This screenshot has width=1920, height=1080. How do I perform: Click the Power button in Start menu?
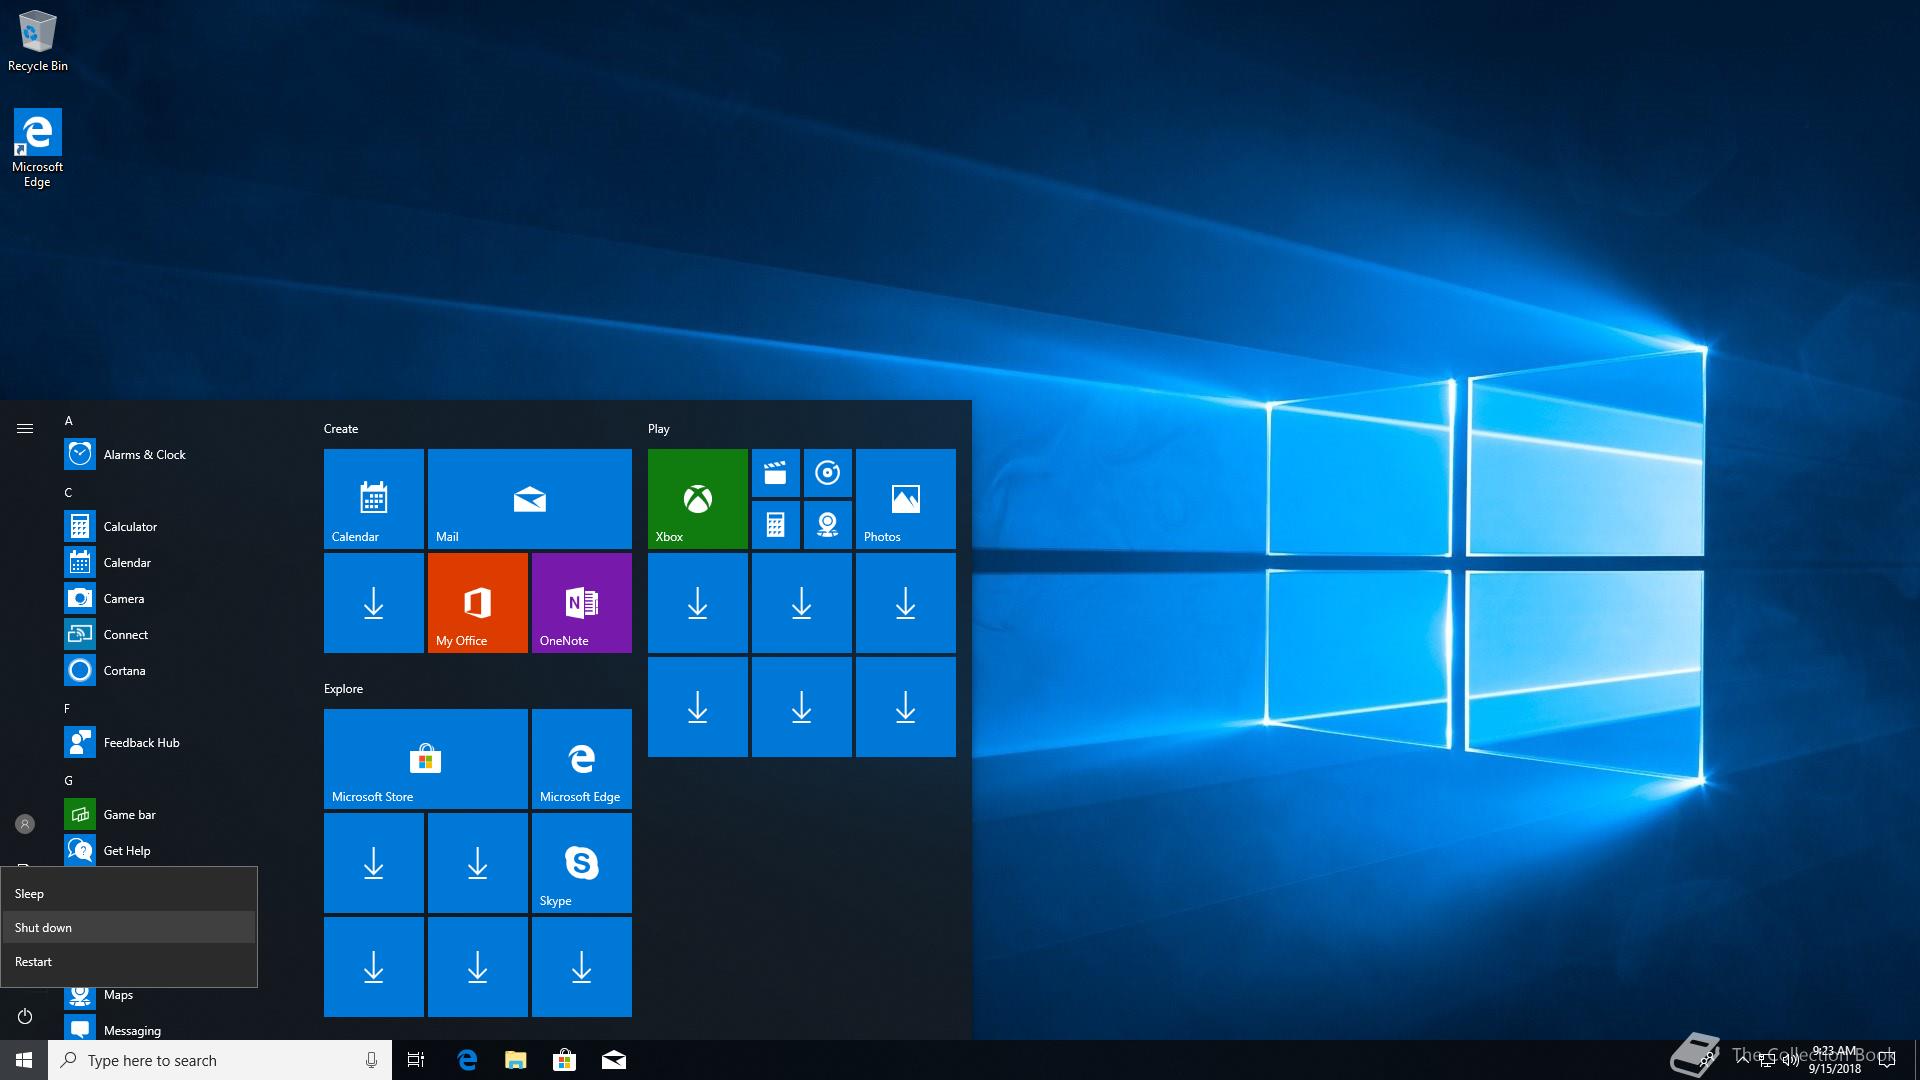(x=25, y=1016)
